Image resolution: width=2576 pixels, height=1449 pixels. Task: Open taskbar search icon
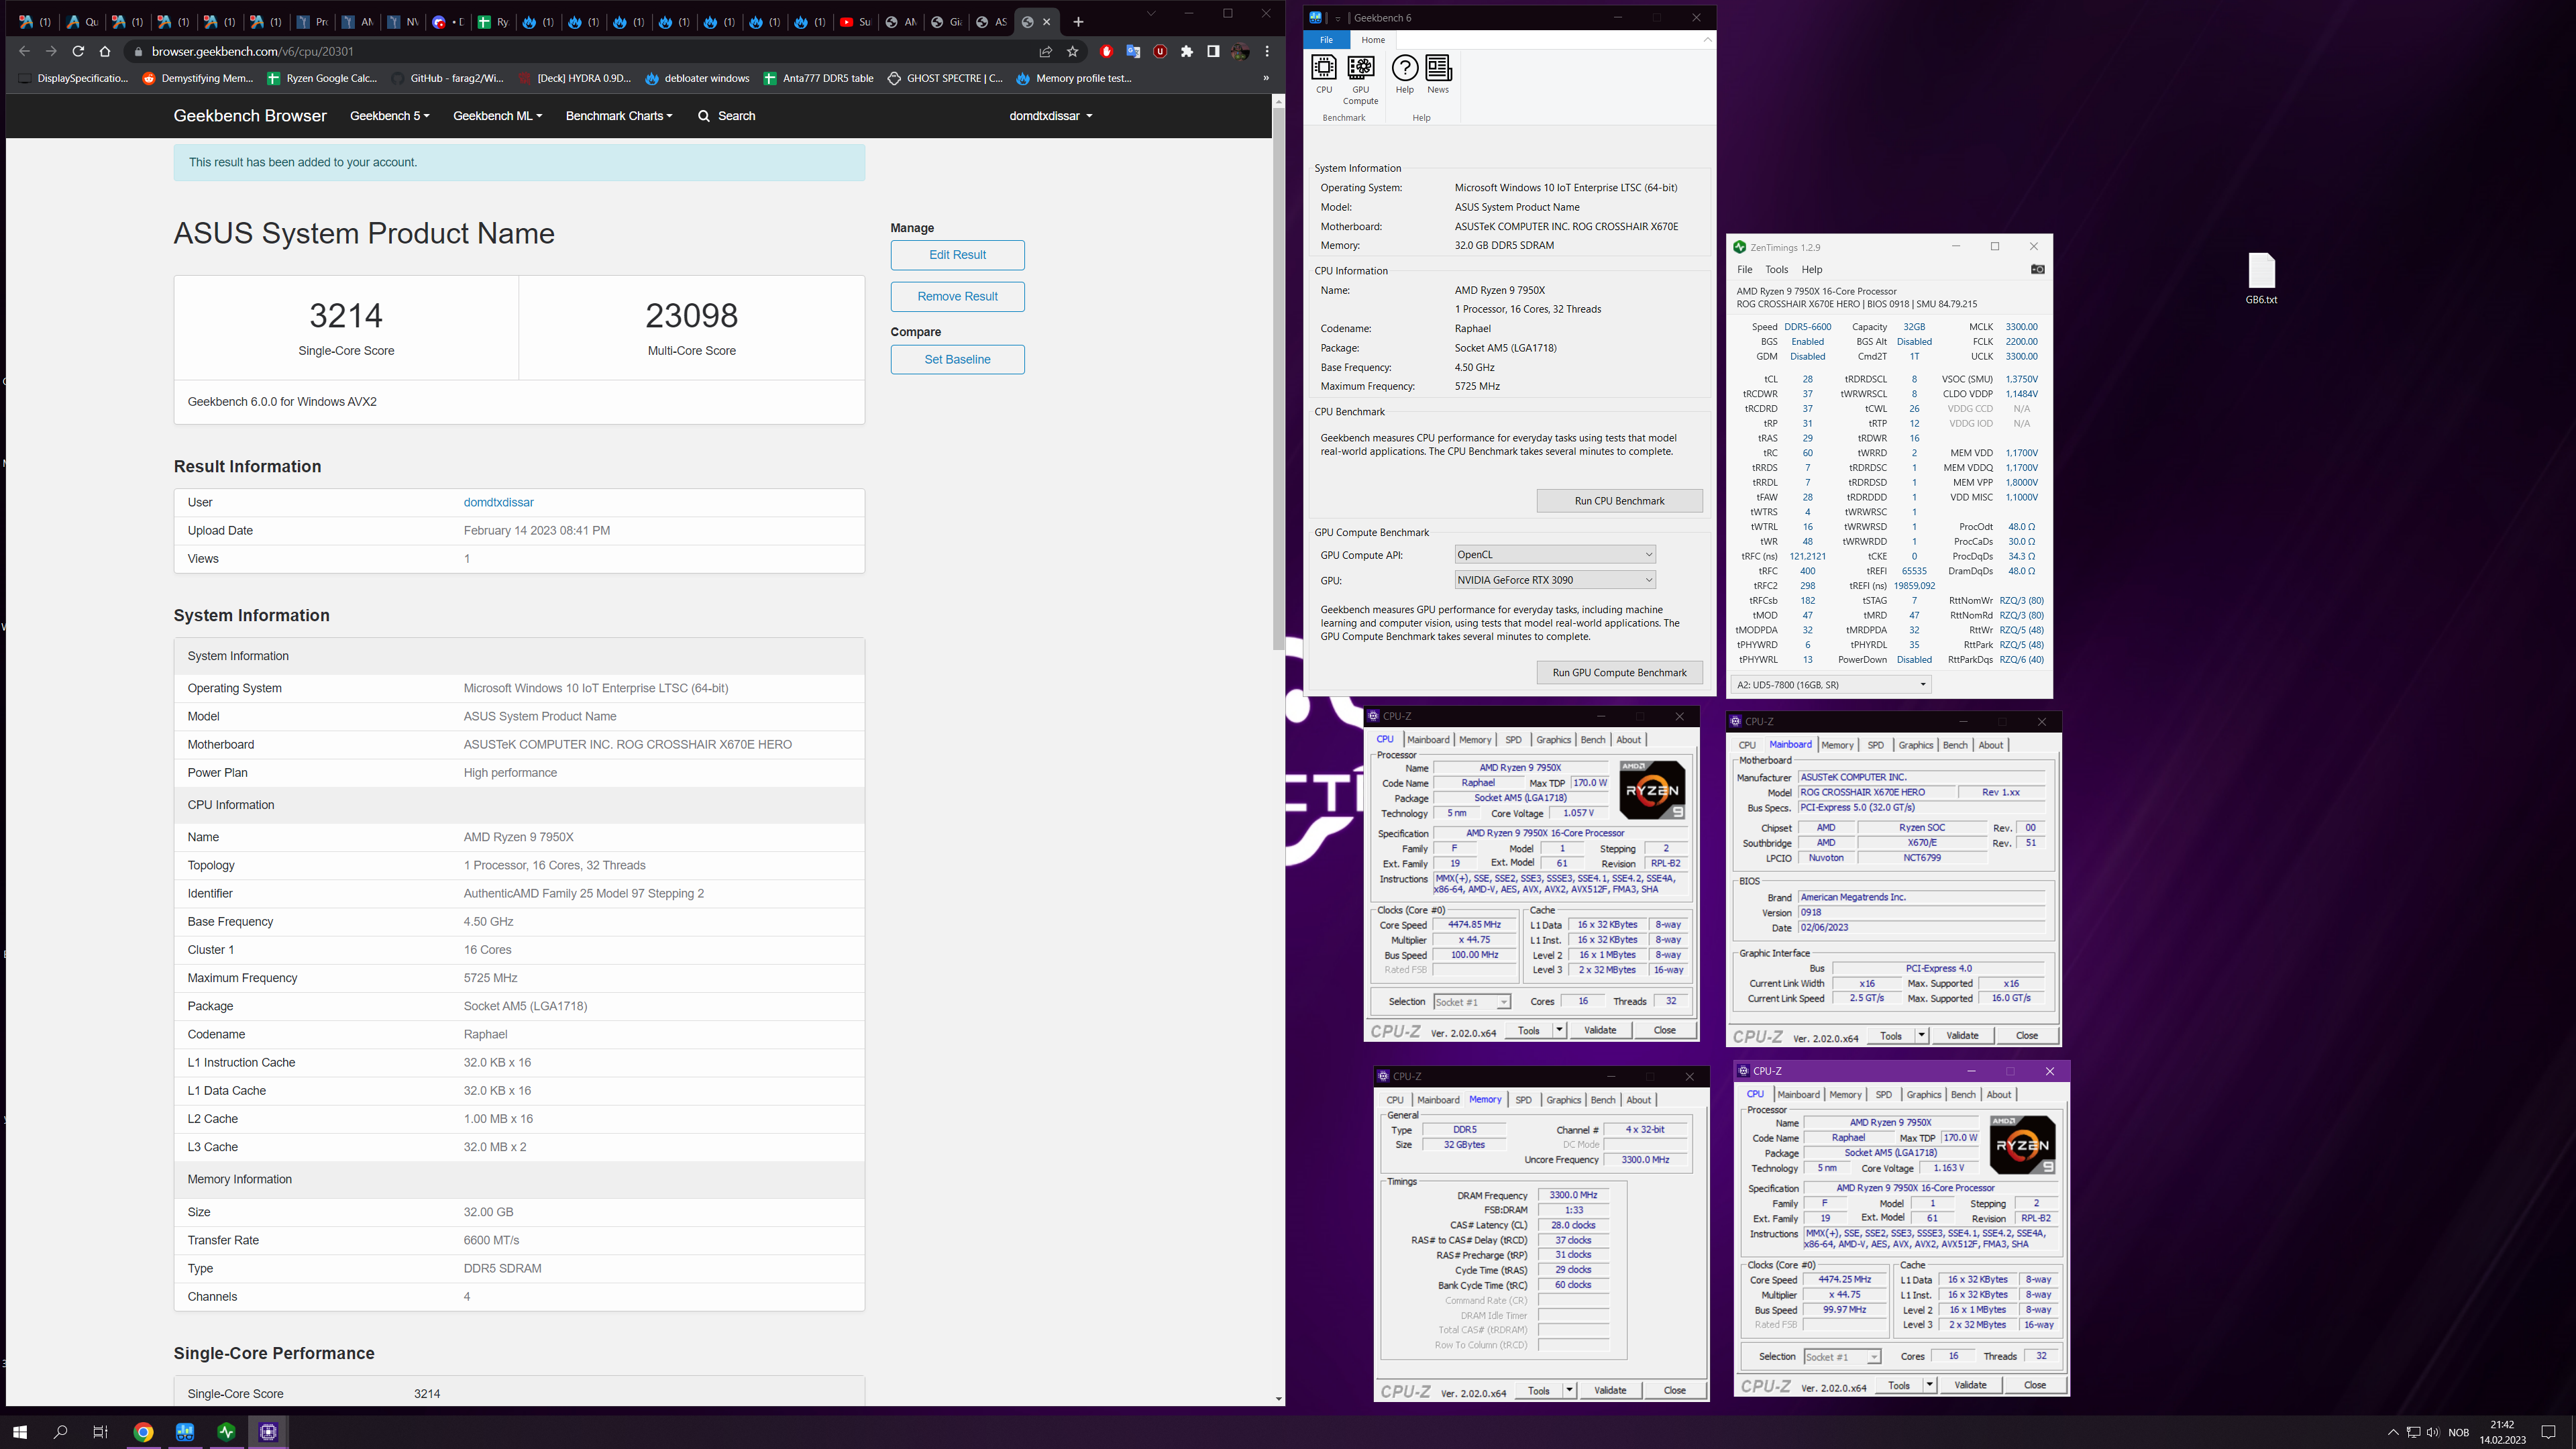[60, 1432]
